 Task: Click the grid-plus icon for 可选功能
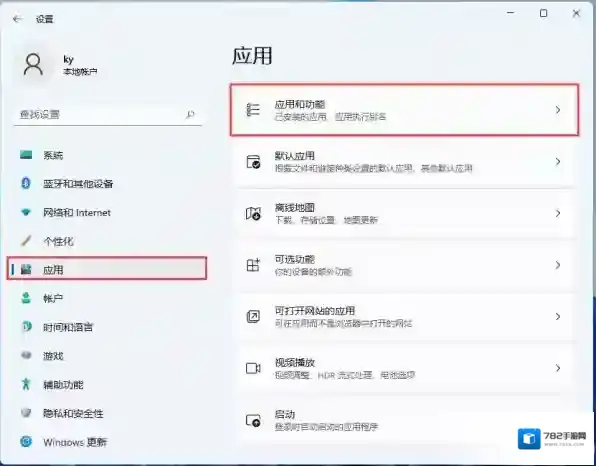(253, 265)
